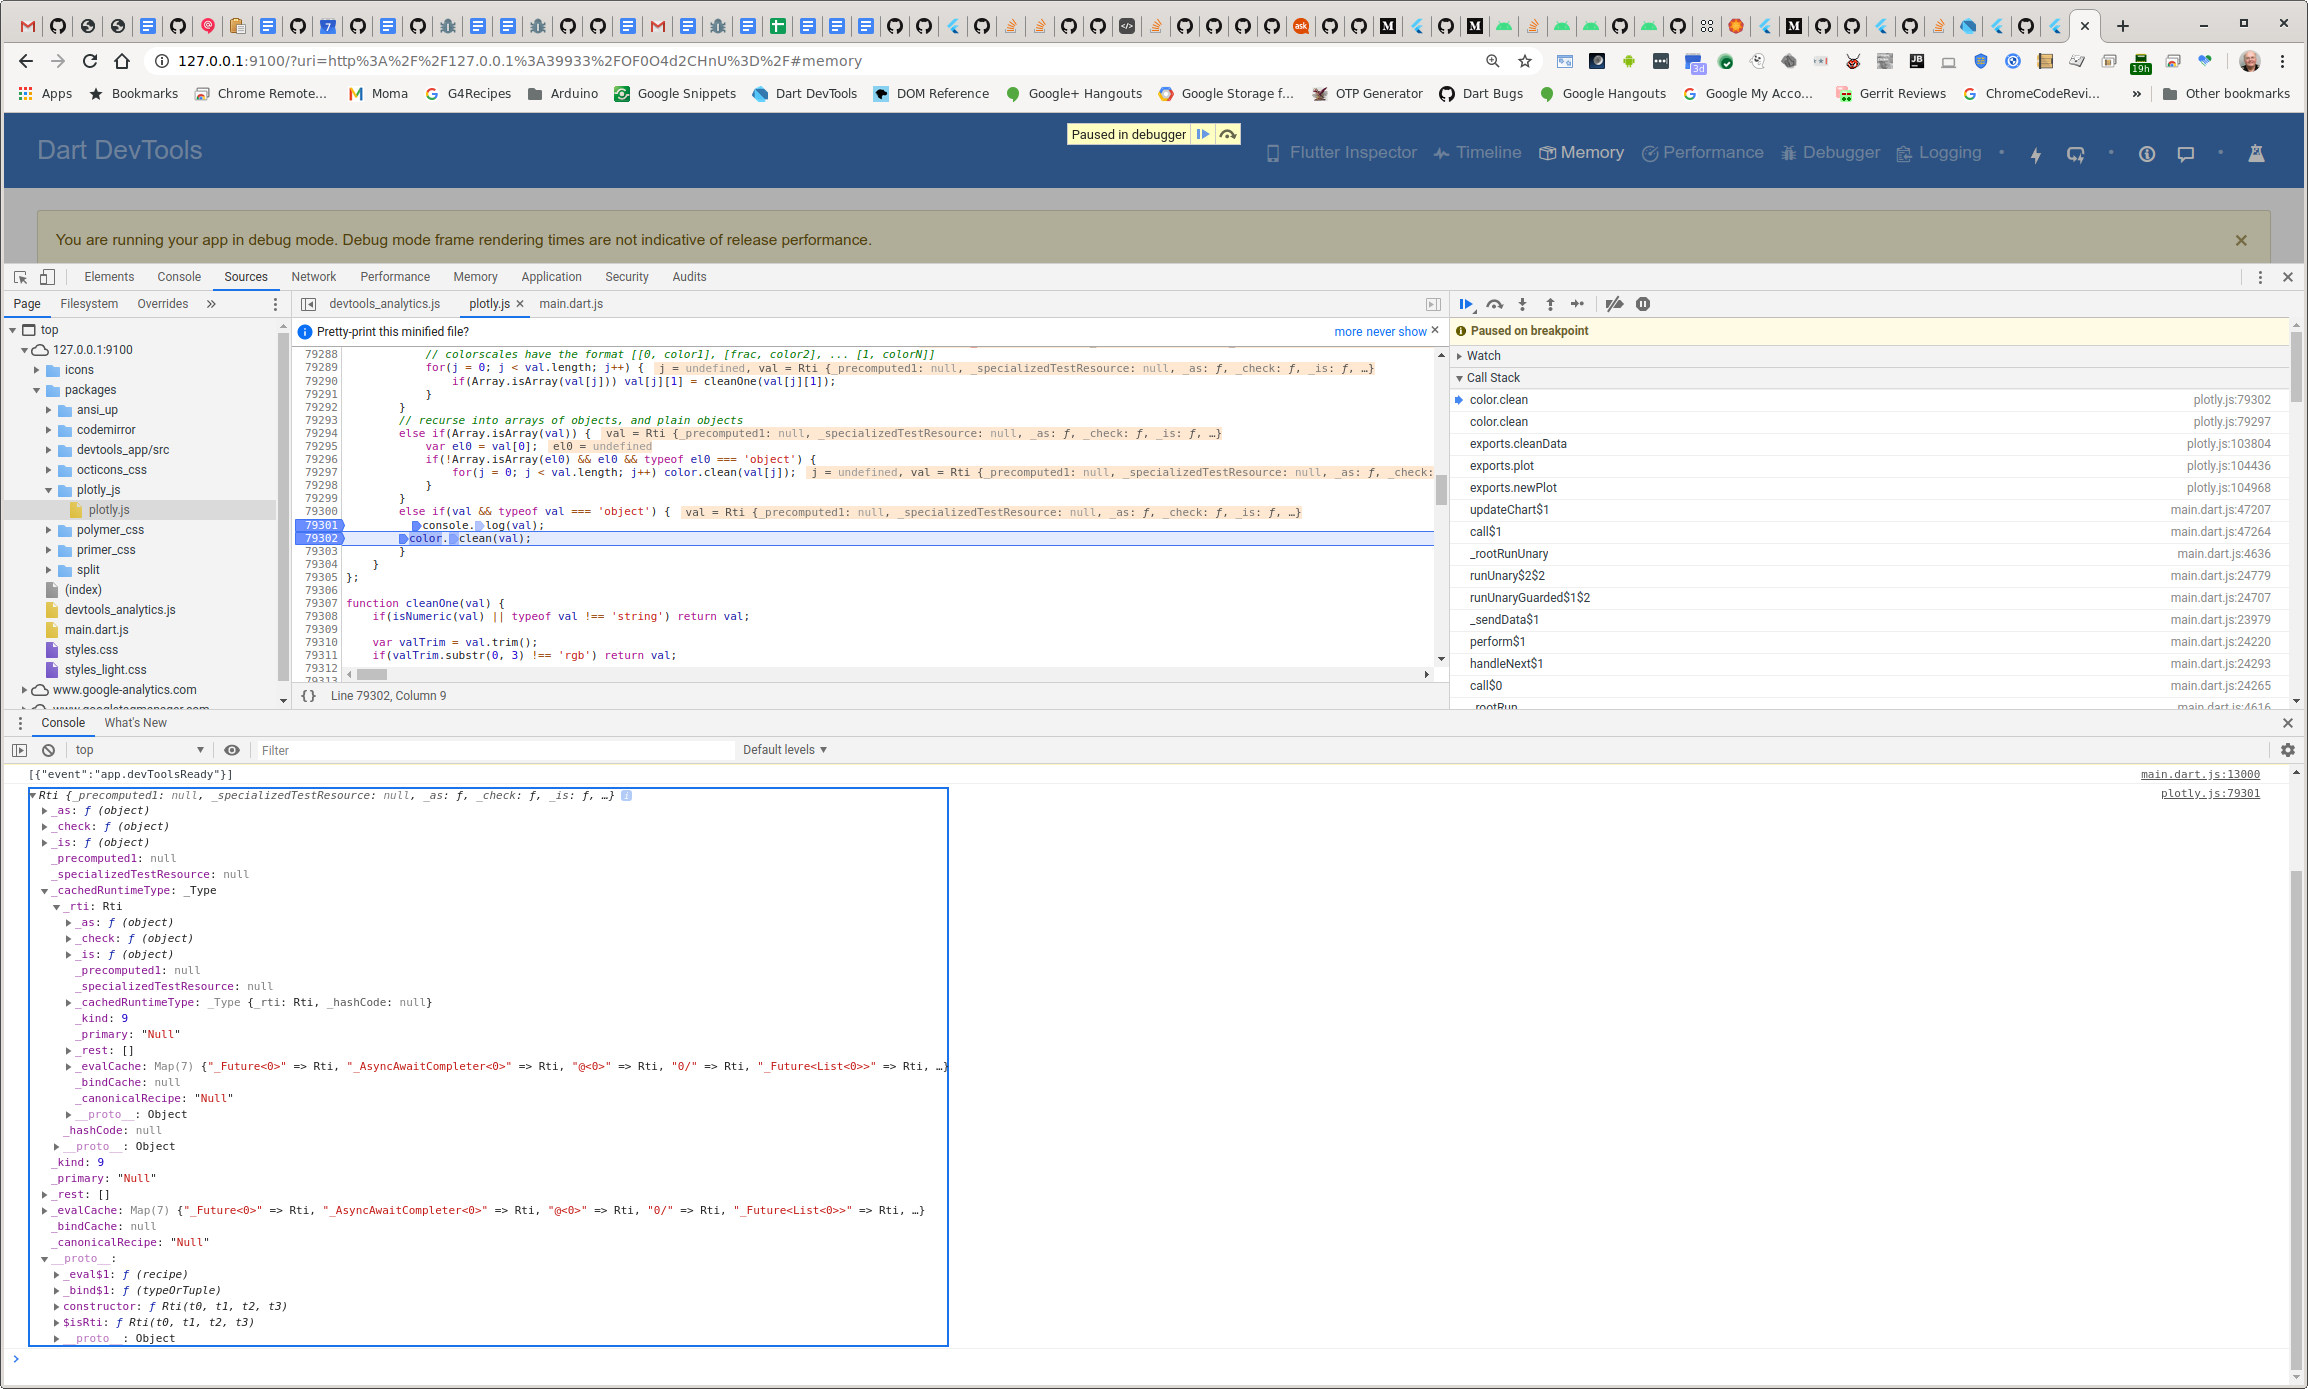2308x1389 pixels.
Task: Open the Default levels dropdown
Action: pos(785,750)
